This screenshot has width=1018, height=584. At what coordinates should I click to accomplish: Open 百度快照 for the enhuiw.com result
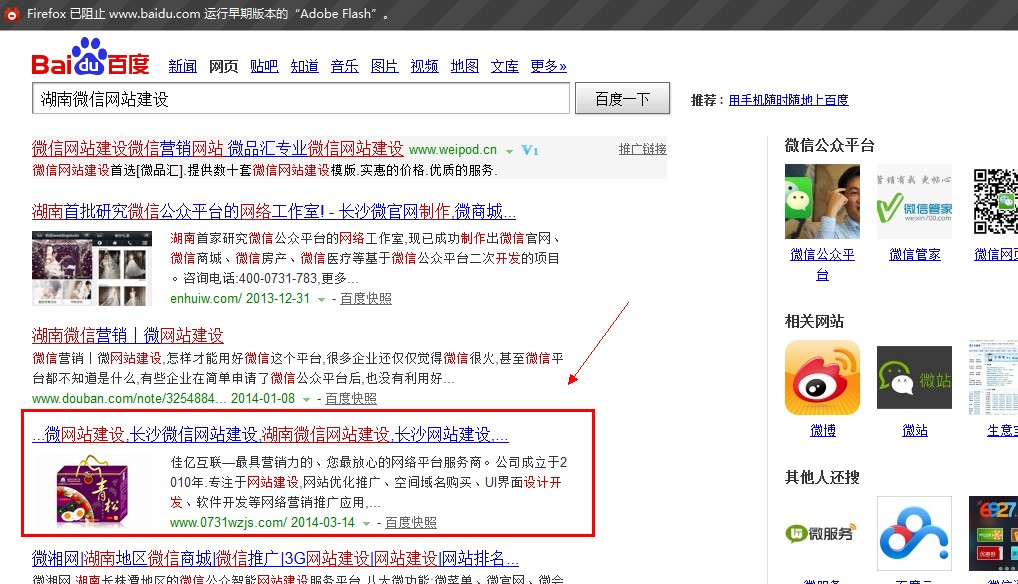[x=366, y=298]
